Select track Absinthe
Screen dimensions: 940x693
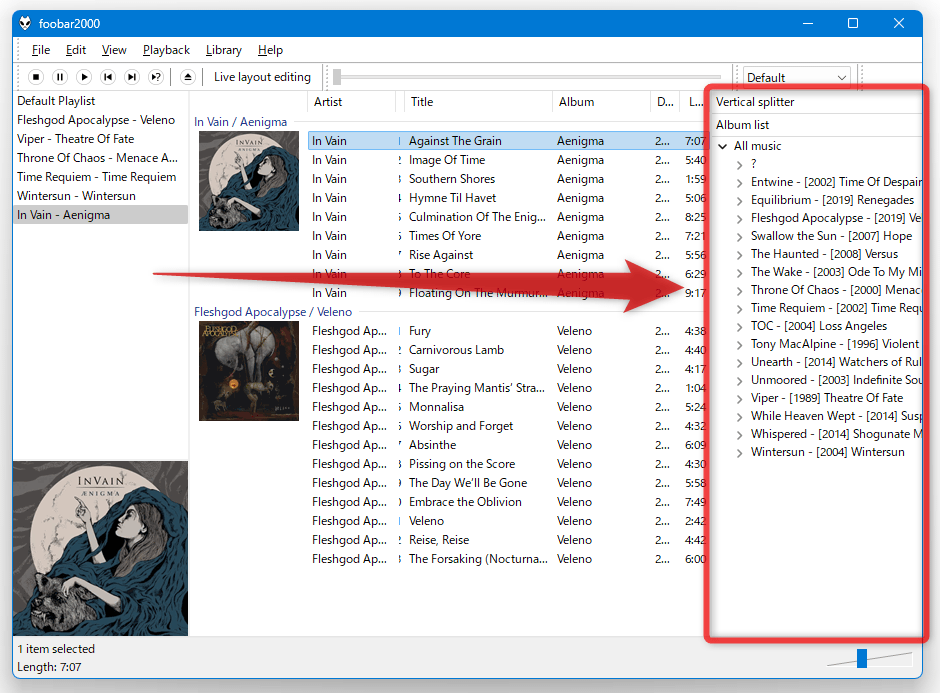[507, 445]
